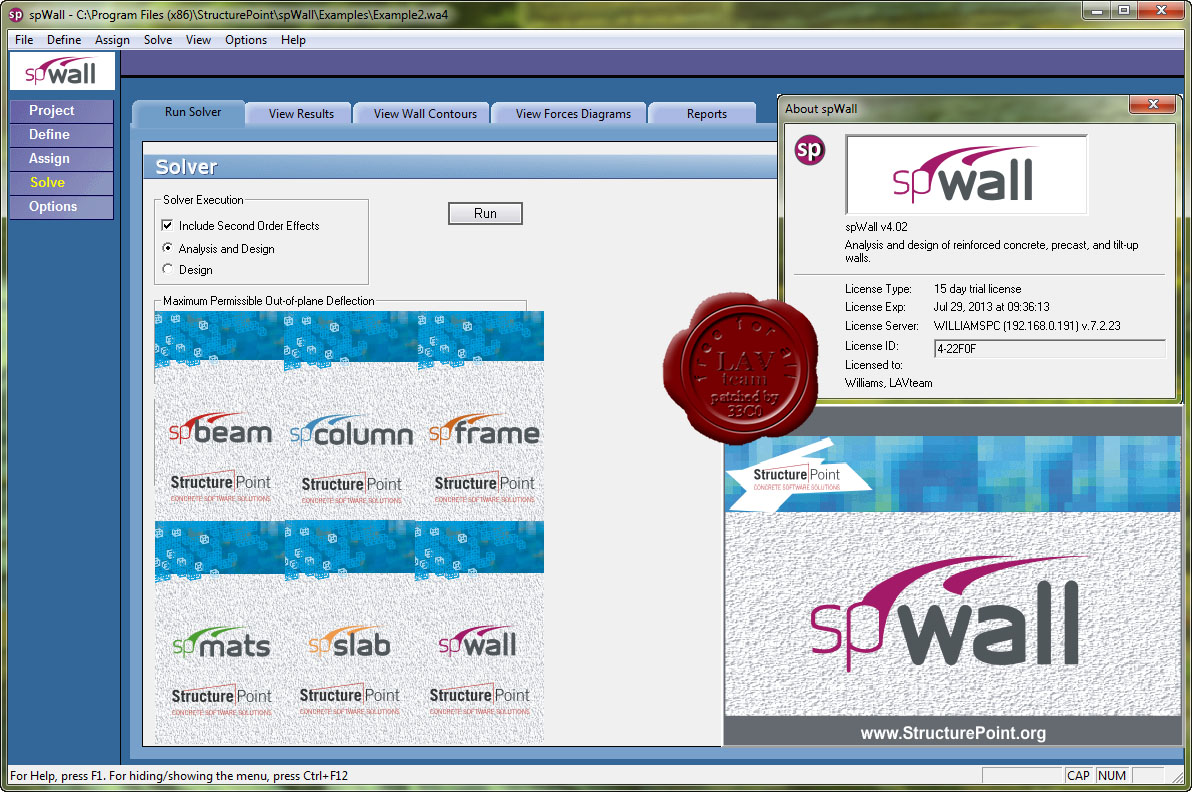Open the Solve menu
Image resolution: width=1192 pixels, height=792 pixels.
(158, 40)
